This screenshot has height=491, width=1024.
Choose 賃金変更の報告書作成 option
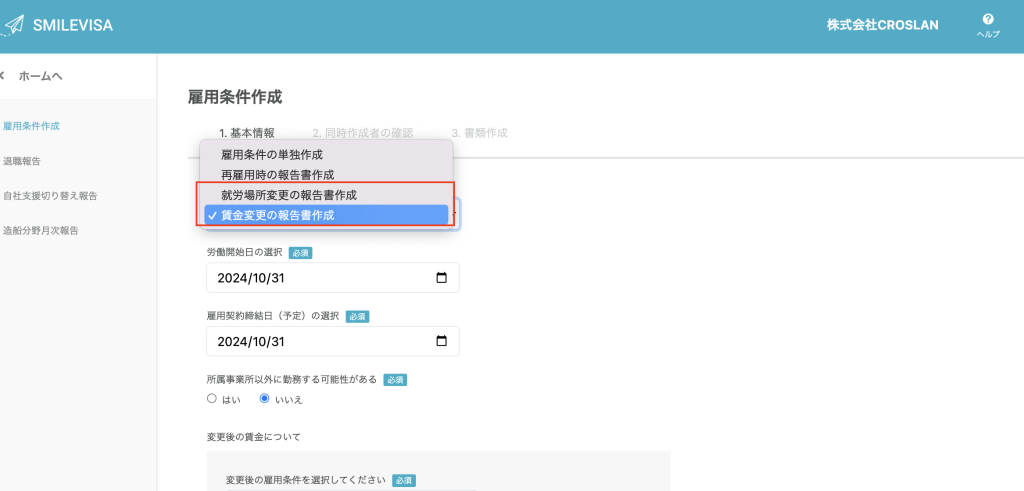pos(326,215)
